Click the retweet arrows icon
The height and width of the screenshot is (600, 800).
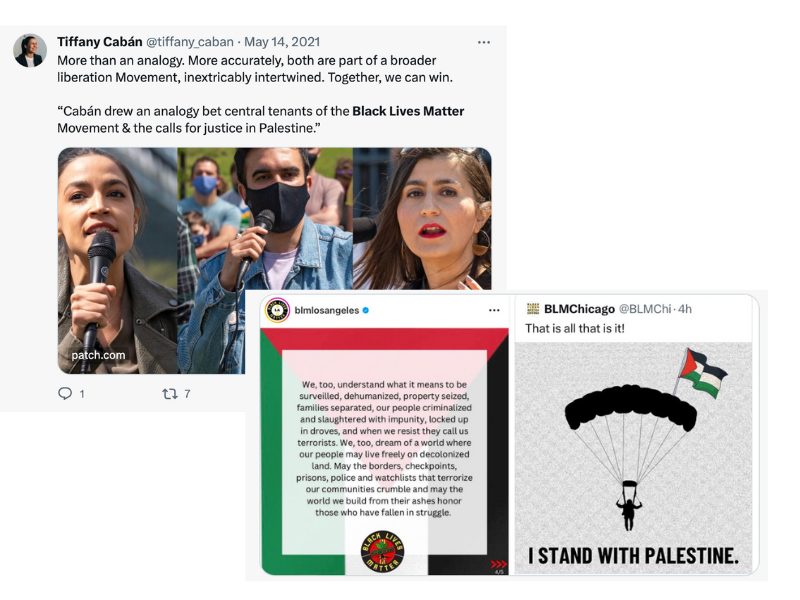(169, 393)
